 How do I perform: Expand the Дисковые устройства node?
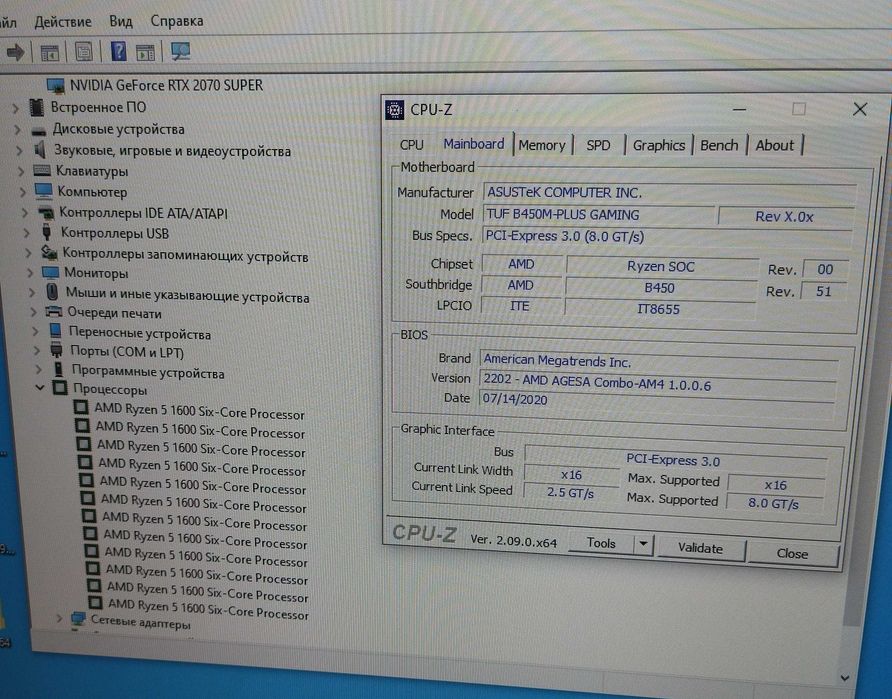tap(18, 130)
